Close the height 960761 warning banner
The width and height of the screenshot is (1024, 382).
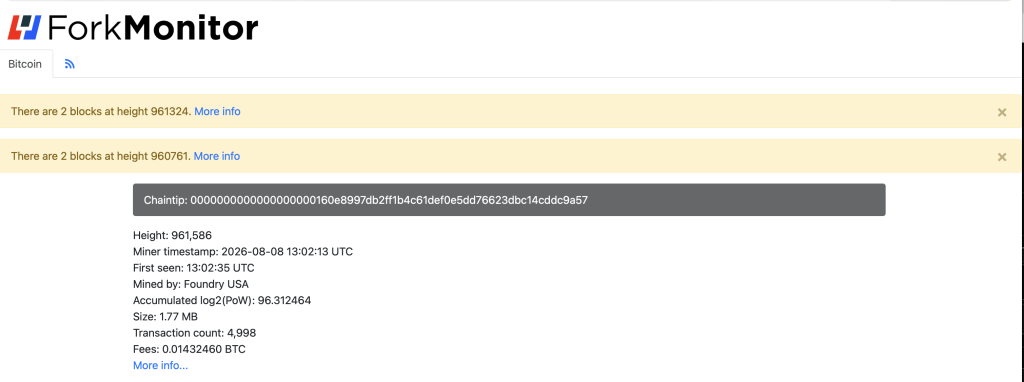(x=1002, y=157)
